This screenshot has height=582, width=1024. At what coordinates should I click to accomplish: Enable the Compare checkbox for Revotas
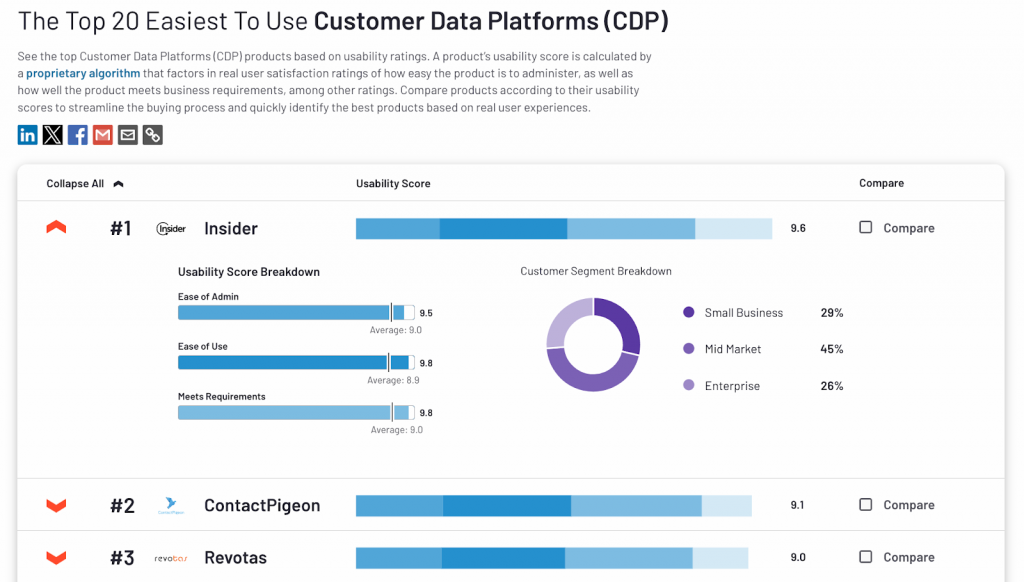pyautogui.click(x=866, y=557)
